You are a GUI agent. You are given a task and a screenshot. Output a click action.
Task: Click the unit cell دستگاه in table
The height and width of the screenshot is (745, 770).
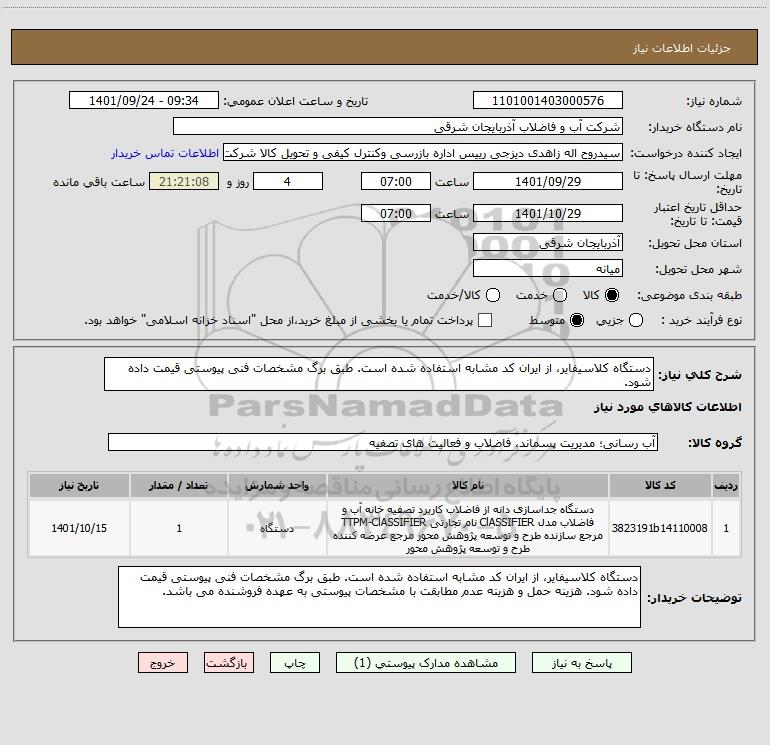pos(277,528)
